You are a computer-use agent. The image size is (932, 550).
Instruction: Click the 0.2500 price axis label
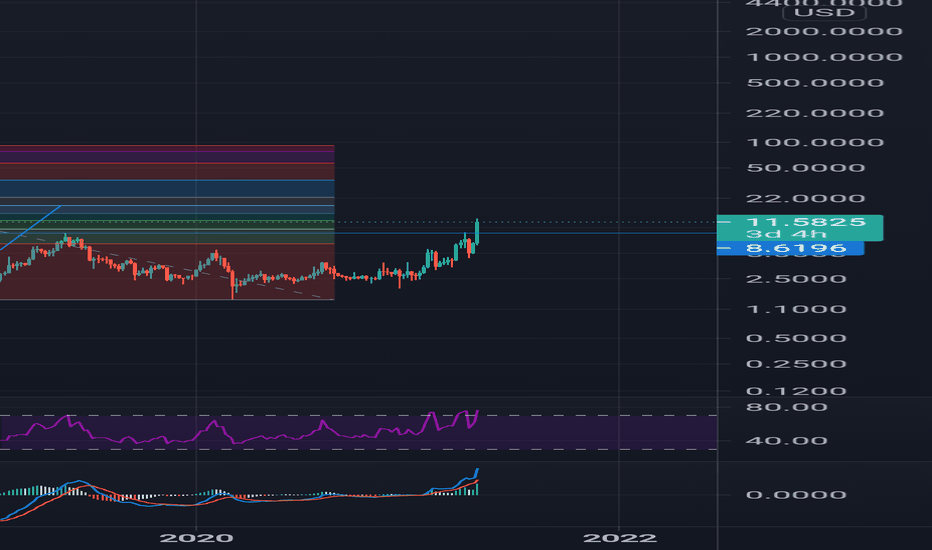(796, 364)
